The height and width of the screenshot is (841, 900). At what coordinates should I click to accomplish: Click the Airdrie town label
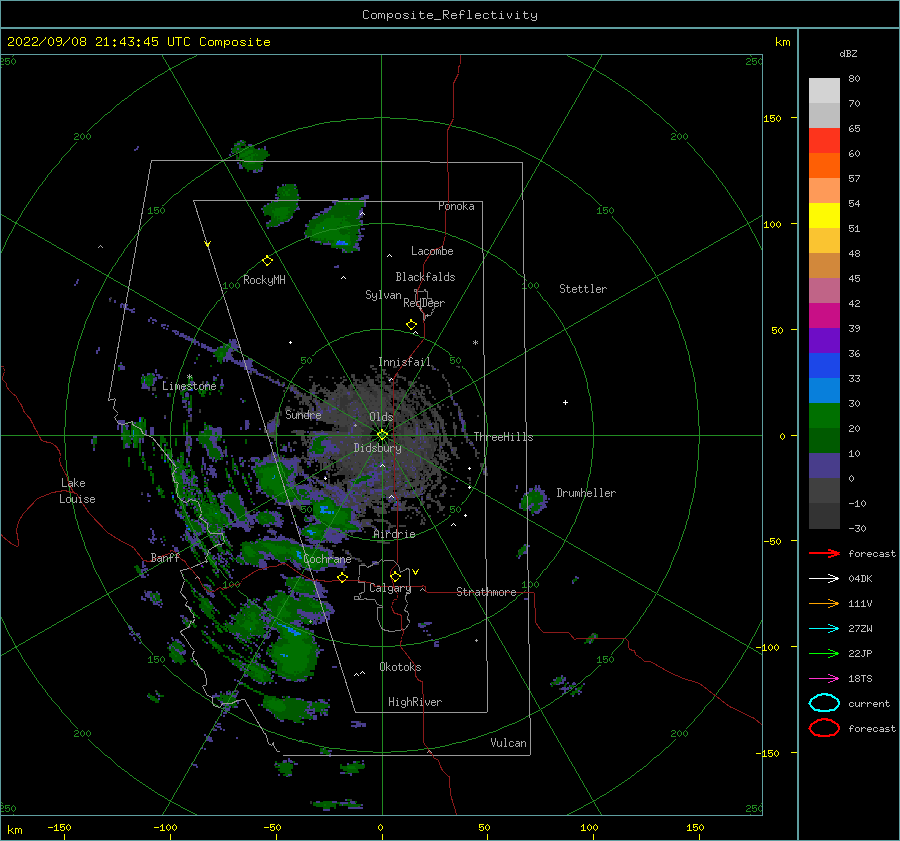[x=394, y=534]
